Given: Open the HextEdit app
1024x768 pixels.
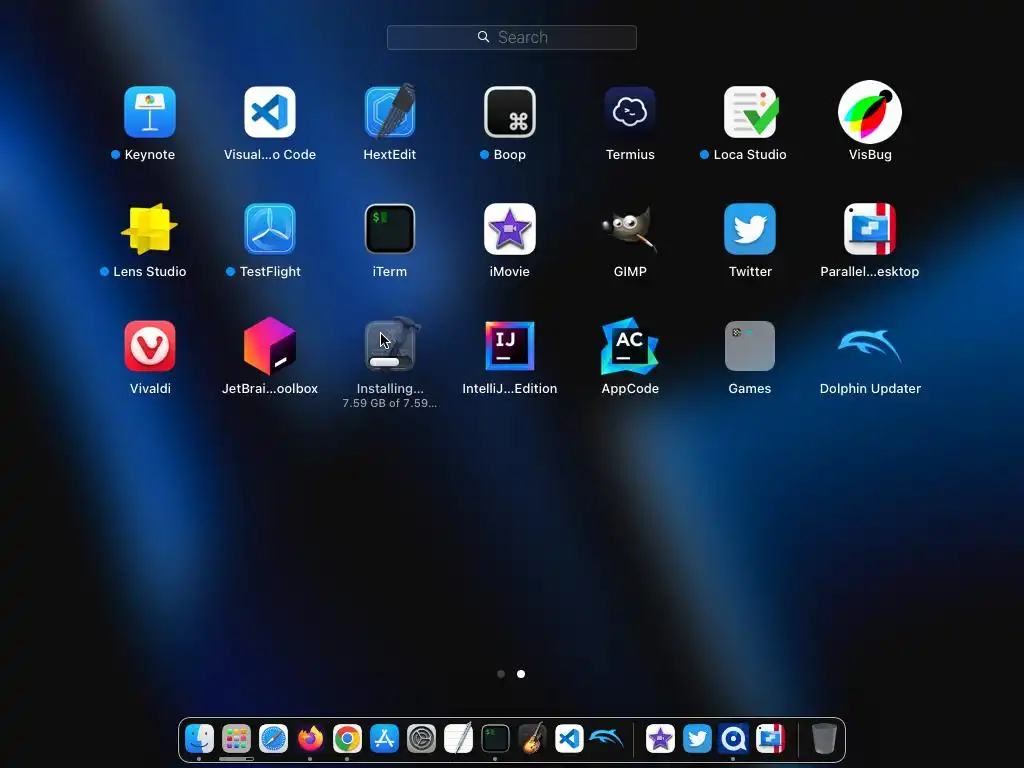Looking at the screenshot, I should pos(390,112).
